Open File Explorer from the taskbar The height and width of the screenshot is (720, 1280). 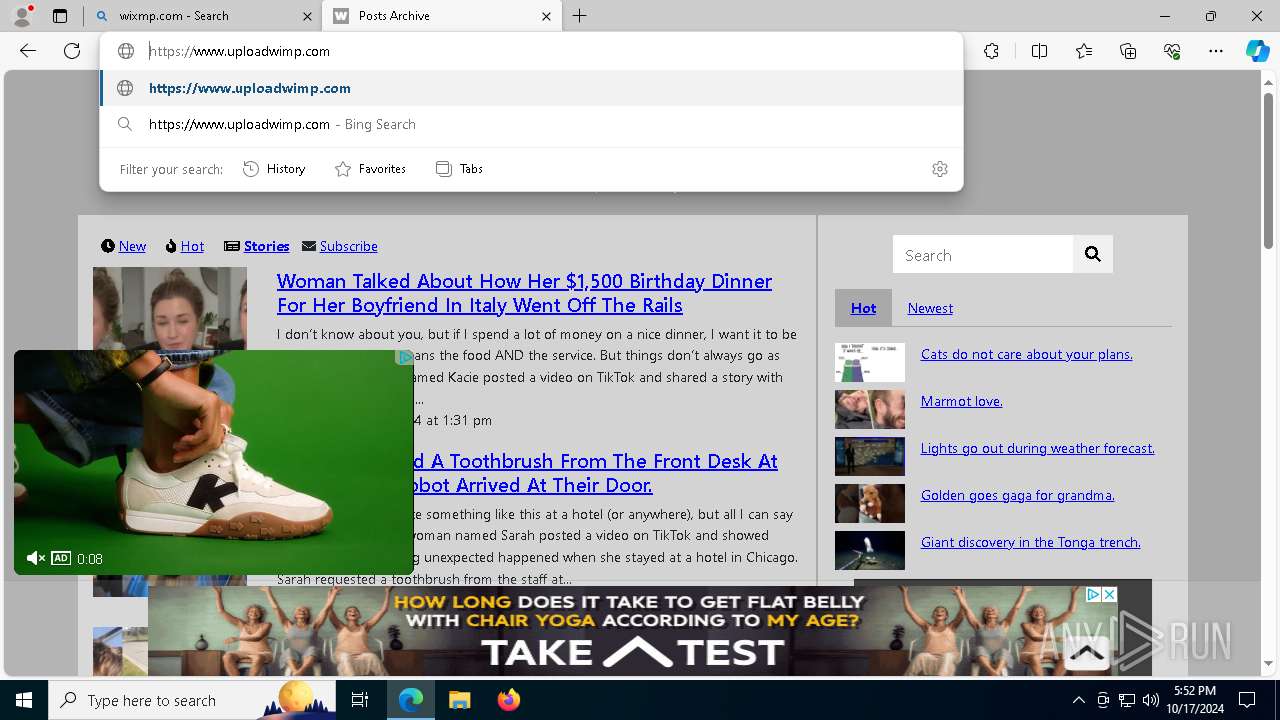coord(459,700)
